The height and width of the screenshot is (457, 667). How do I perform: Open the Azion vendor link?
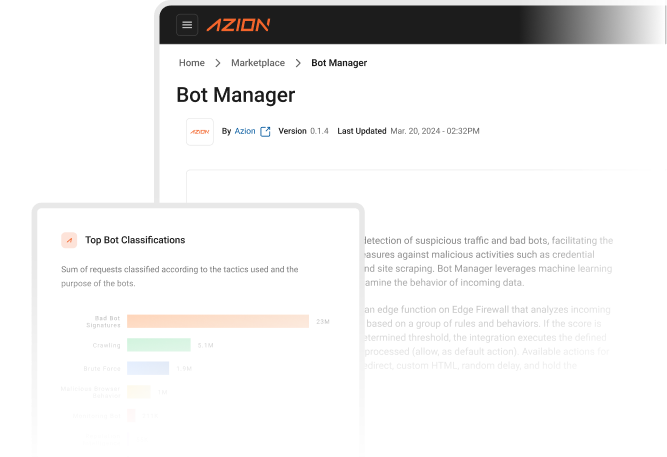pos(245,131)
